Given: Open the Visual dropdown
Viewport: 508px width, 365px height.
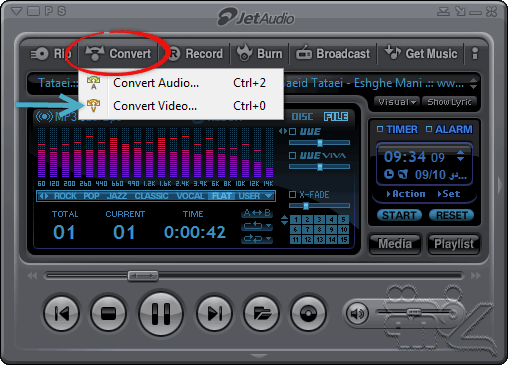Looking at the screenshot, I should click(397, 102).
